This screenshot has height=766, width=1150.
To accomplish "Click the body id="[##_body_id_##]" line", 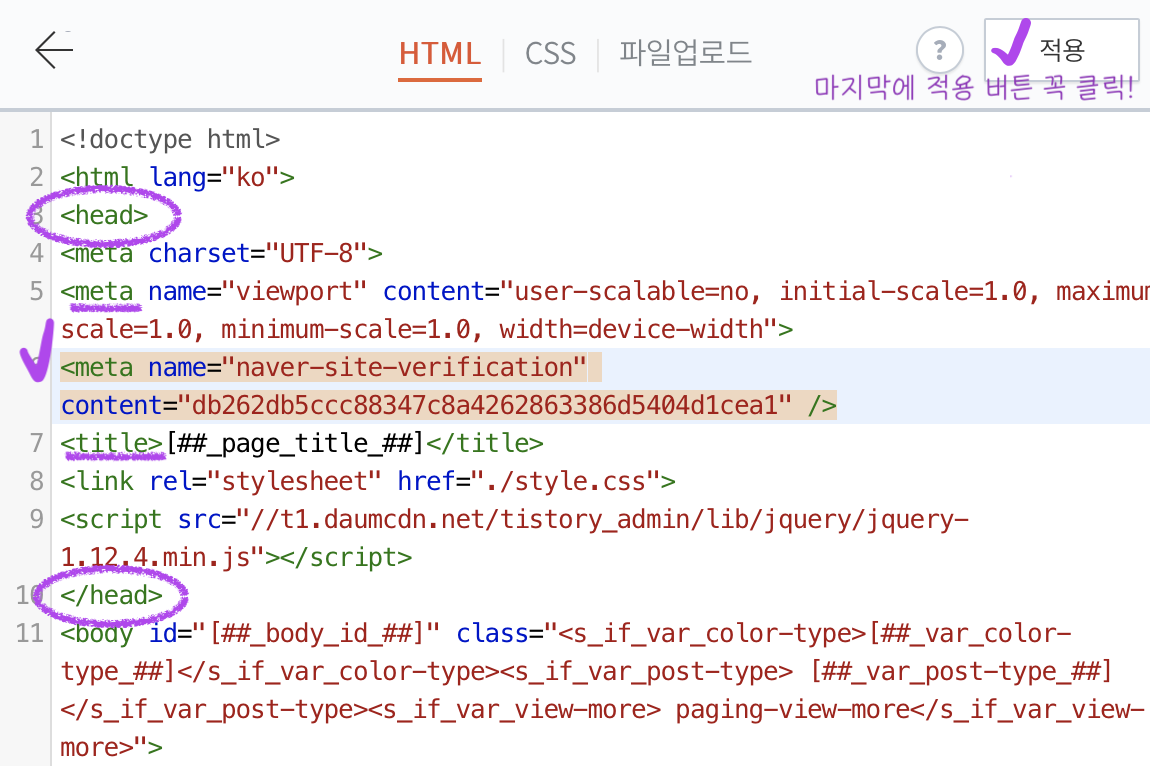I will tap(565, 633).
